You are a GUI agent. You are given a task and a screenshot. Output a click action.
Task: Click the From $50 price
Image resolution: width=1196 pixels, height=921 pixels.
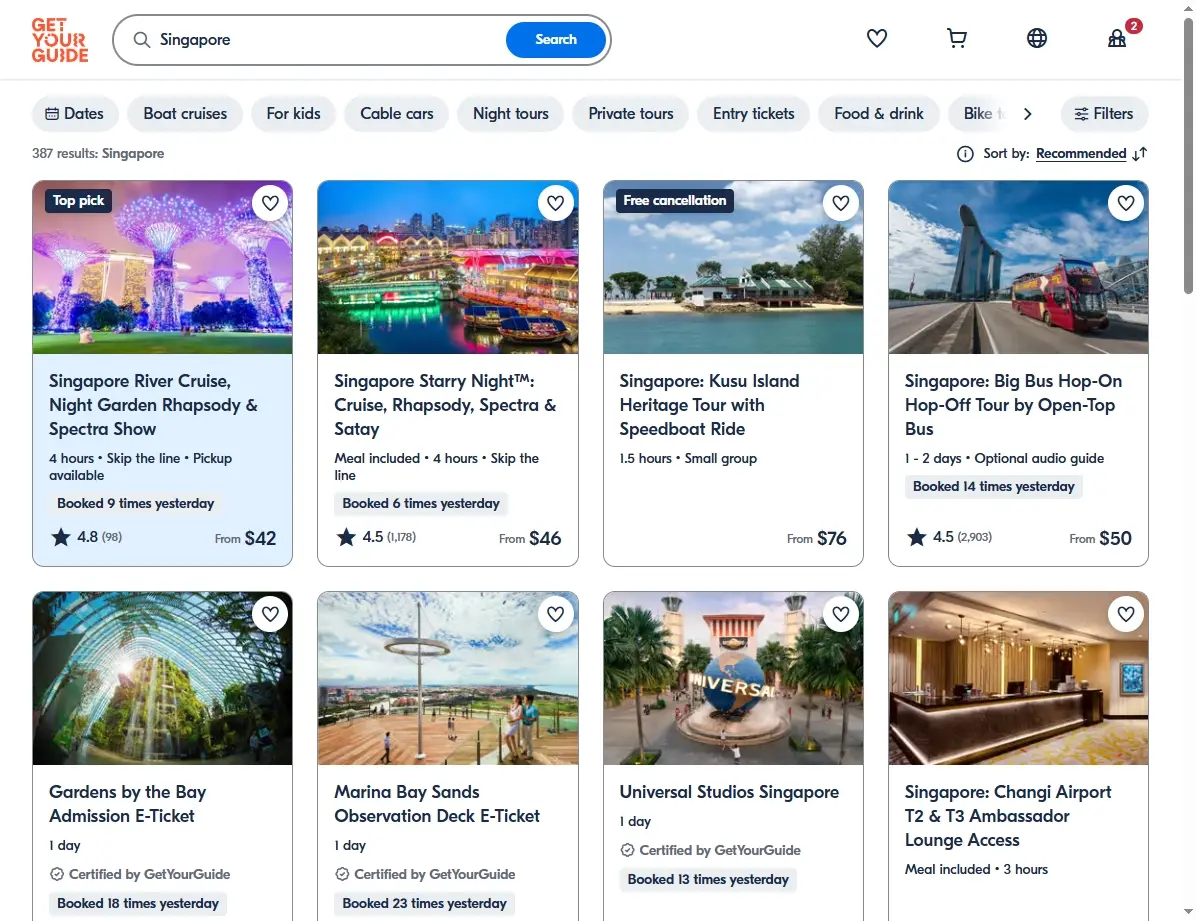coord(1100,538)
